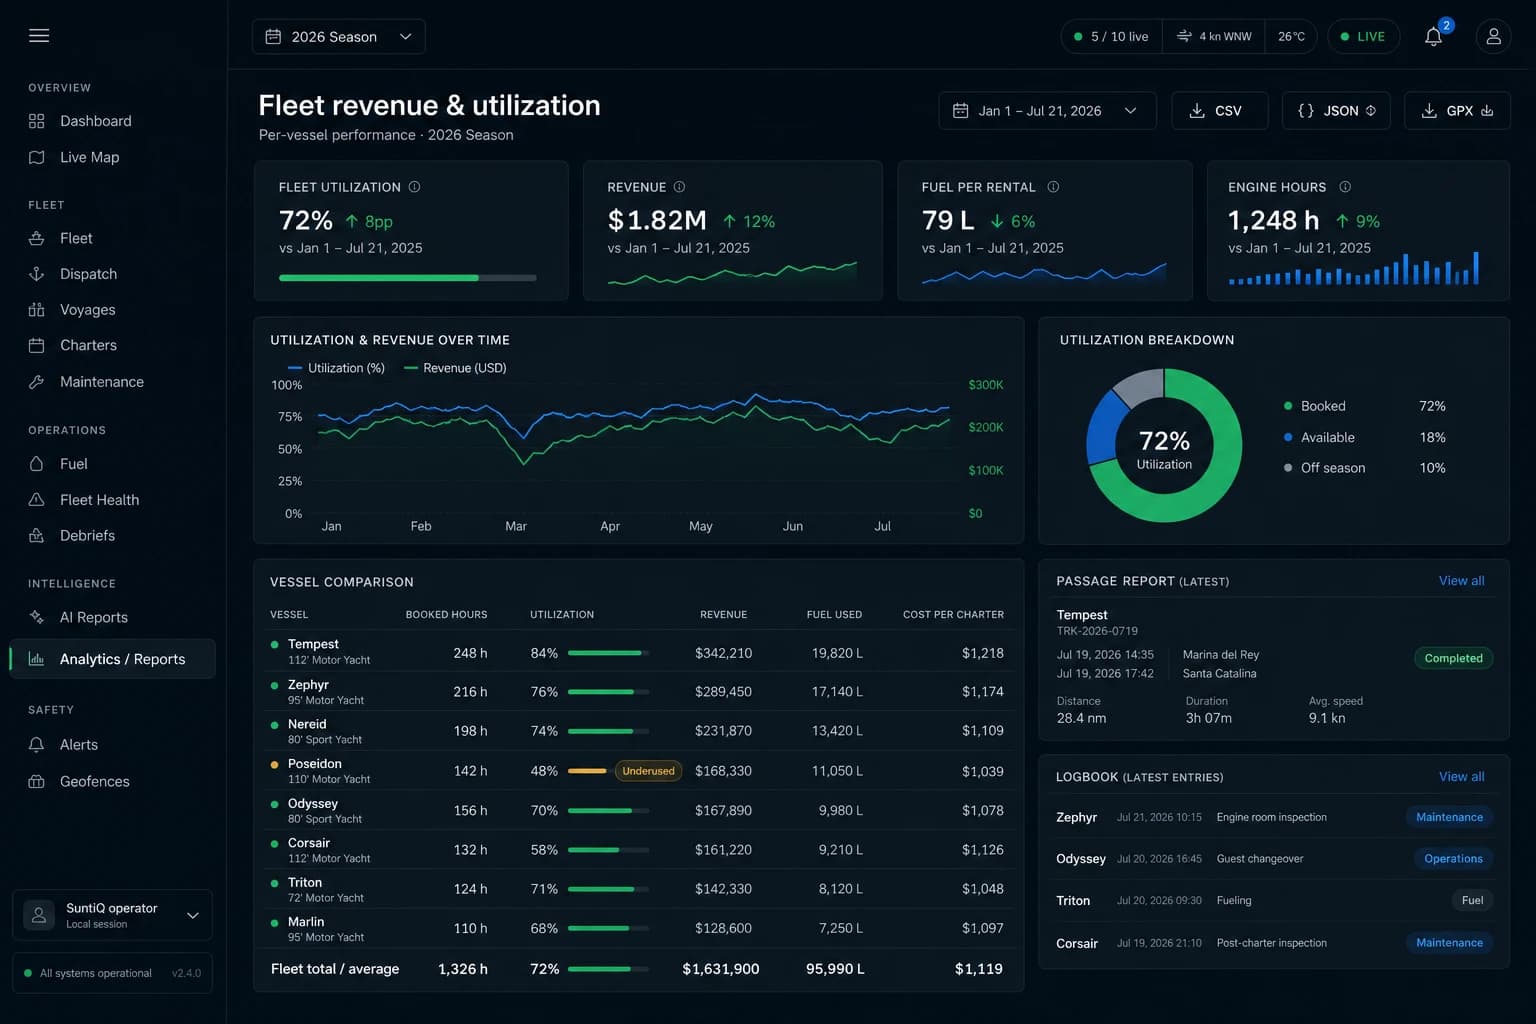Click the calendar icon in 2026 Season selector

click(x=273, y=37)
